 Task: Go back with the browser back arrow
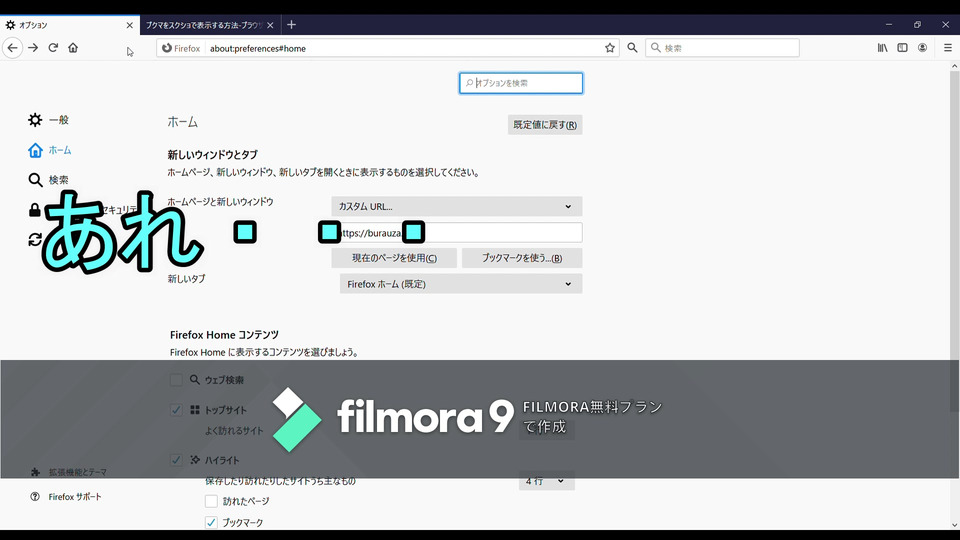tap(12, 48)
